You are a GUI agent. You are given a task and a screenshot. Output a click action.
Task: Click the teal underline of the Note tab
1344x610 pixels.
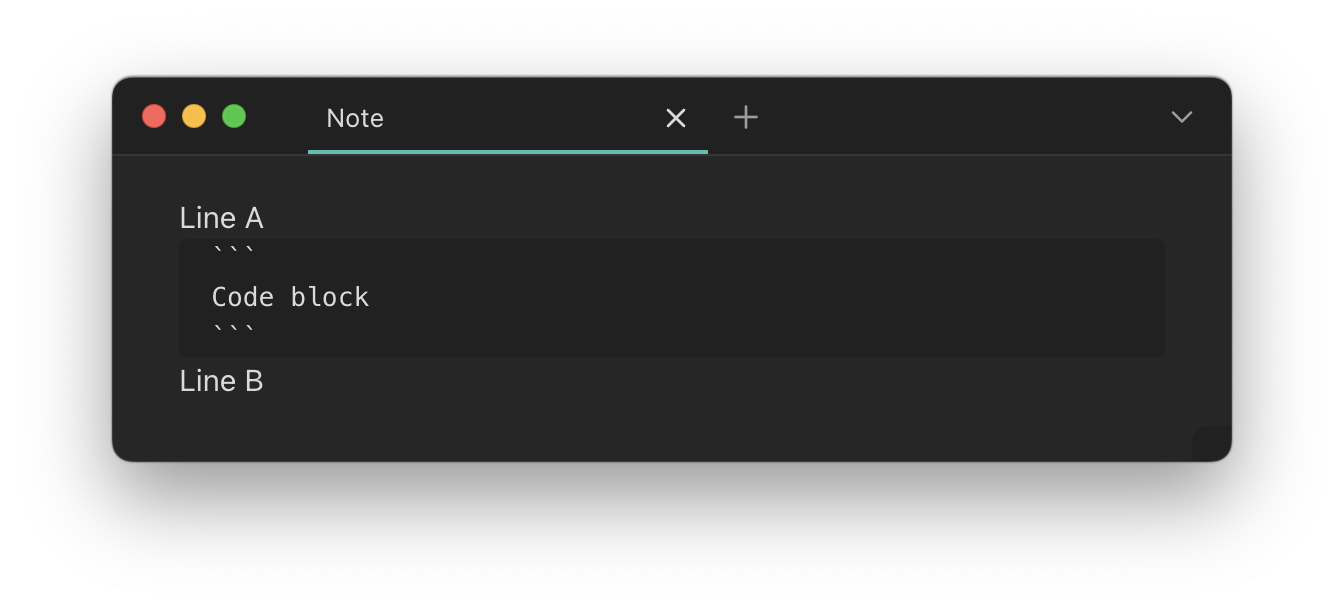pos(507,152)
